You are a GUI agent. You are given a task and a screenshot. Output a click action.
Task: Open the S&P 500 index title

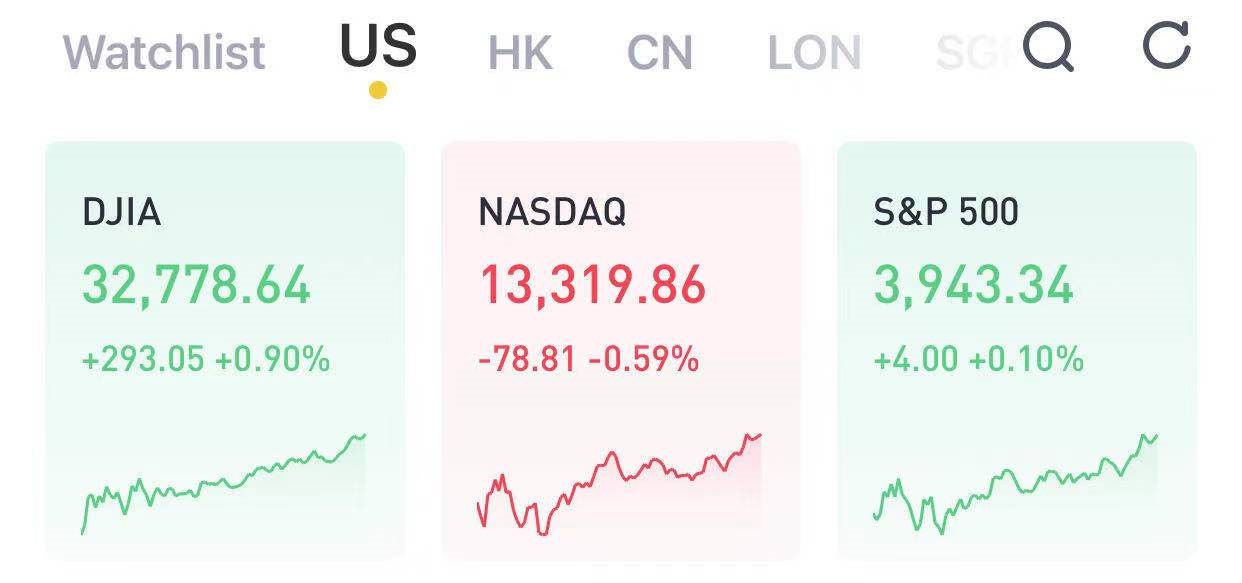click(x=946, y=212)
